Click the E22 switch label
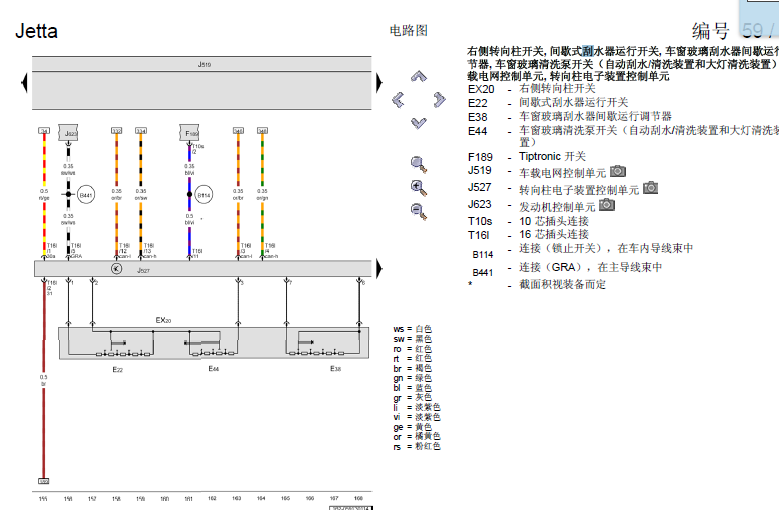Viewport: 779px width, 518px height. coord(118,370)
